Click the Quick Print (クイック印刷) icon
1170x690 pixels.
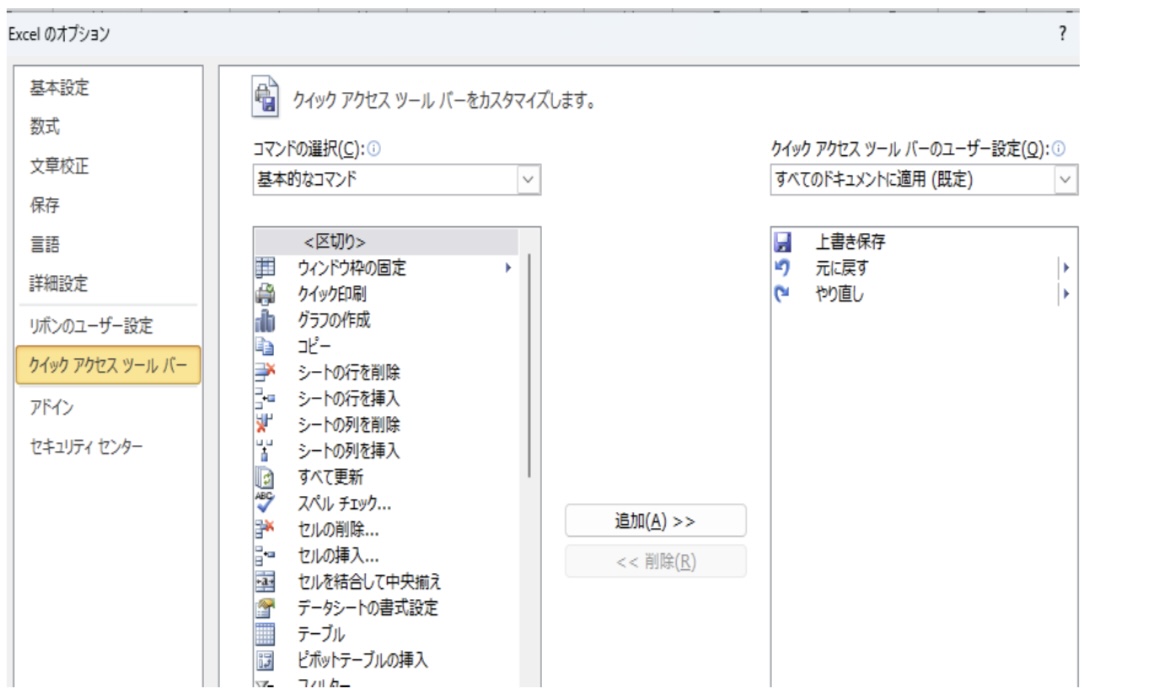(x=265, y=294)
